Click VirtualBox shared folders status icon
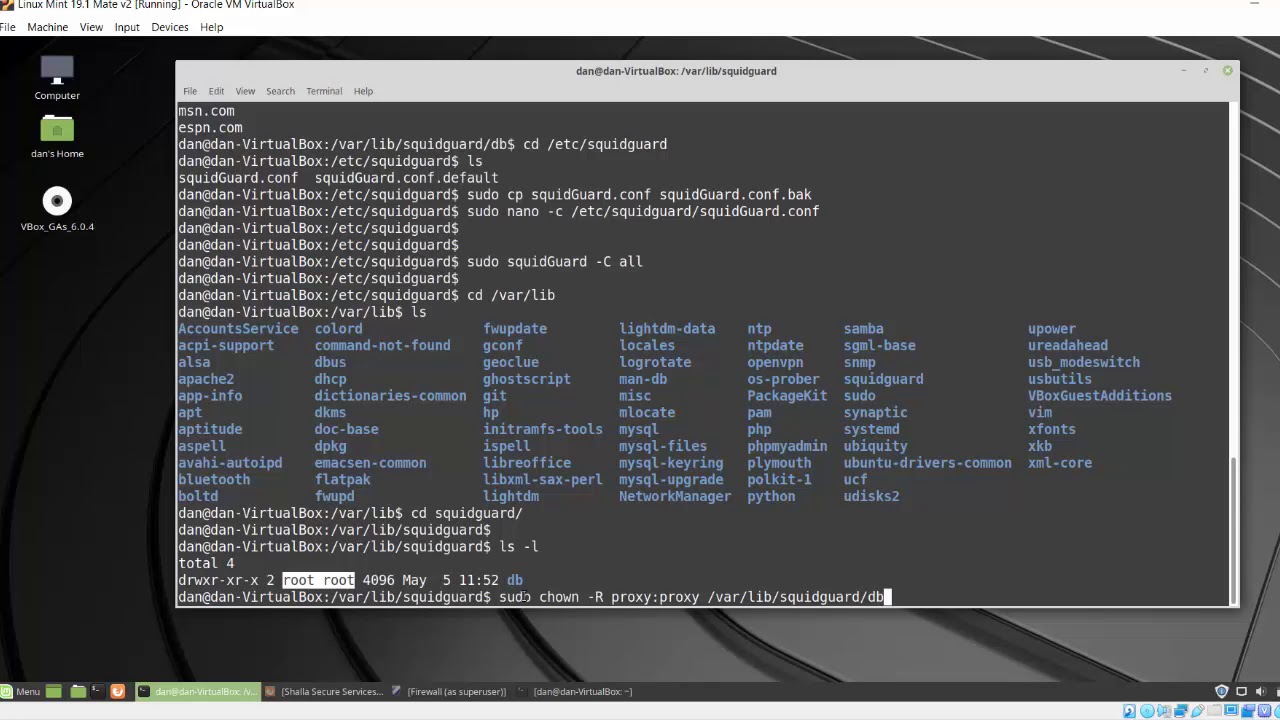Image resolution: width=1280 pixels, height=720 pixels. (1215, 711)
